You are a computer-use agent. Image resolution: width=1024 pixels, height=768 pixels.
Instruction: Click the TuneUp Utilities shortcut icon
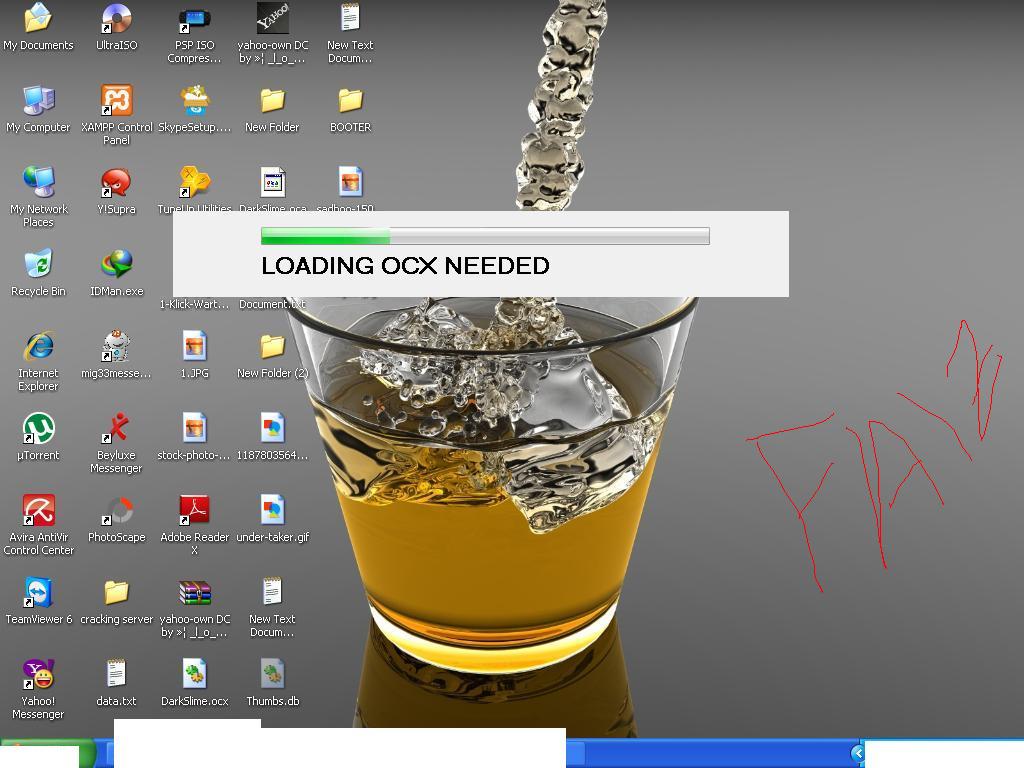pyautogui.click(x=195, y=182)
